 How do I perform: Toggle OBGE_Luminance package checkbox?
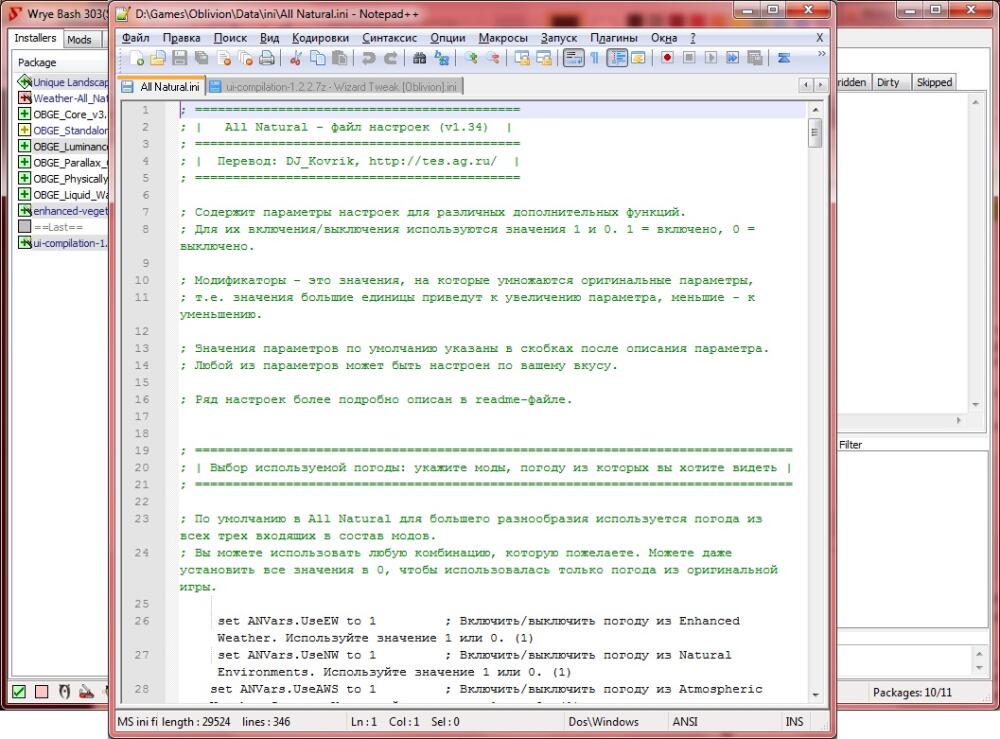[24, 146]
